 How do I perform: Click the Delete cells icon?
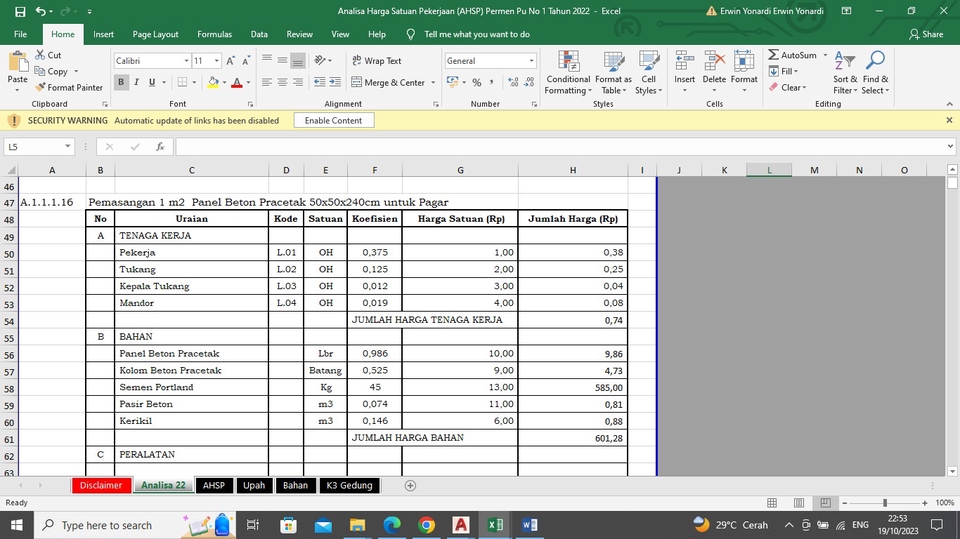714,61
